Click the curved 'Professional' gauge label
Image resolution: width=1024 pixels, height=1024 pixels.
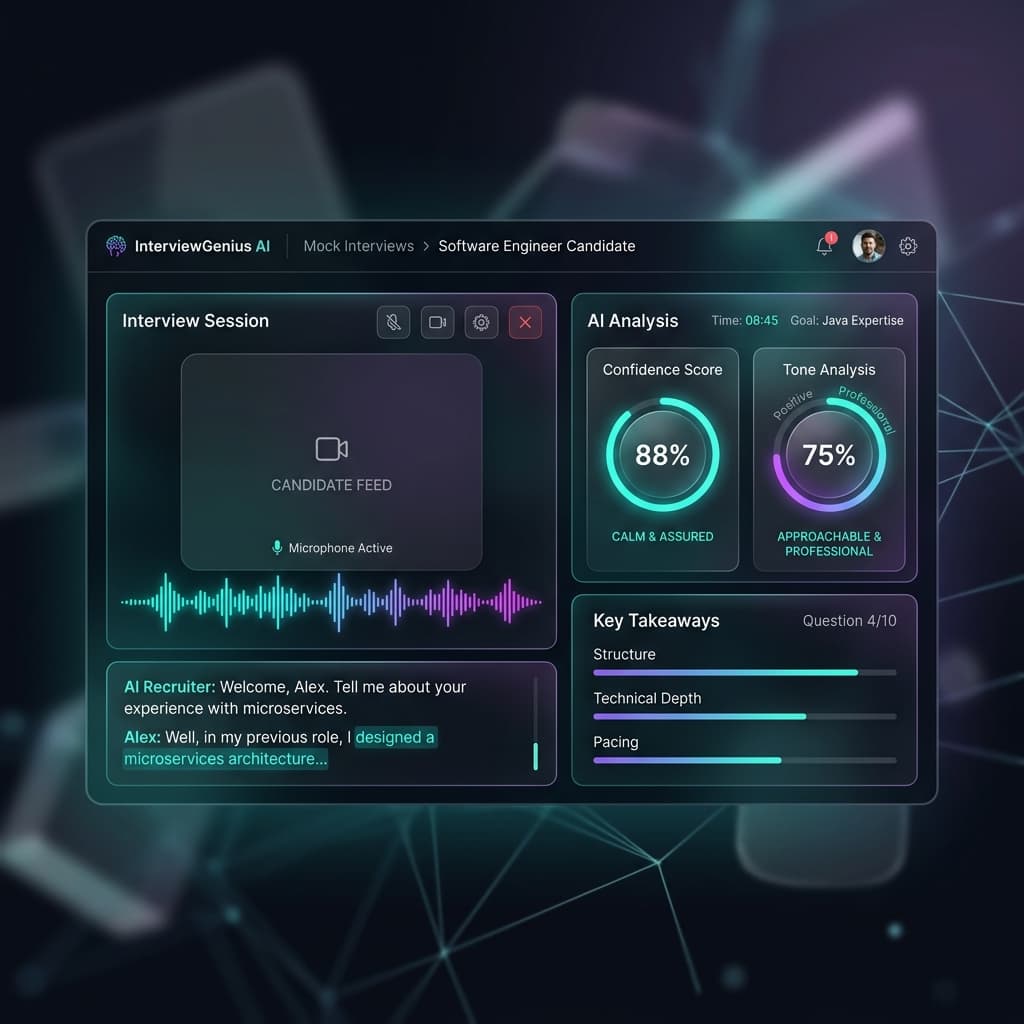(x=867, y=409)
